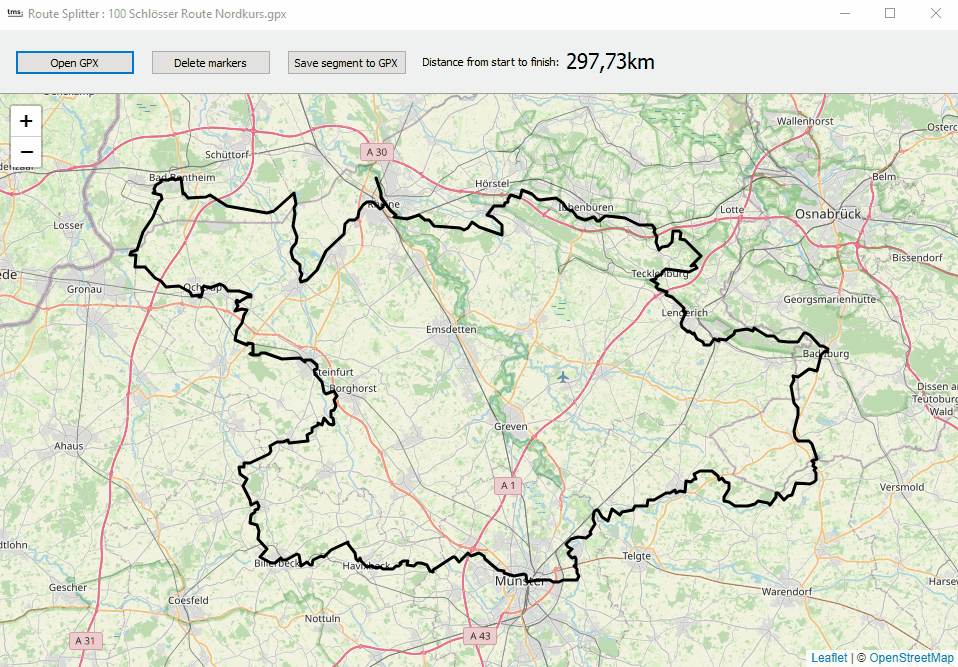Click the Greven town label

click(x=511, y=426)
